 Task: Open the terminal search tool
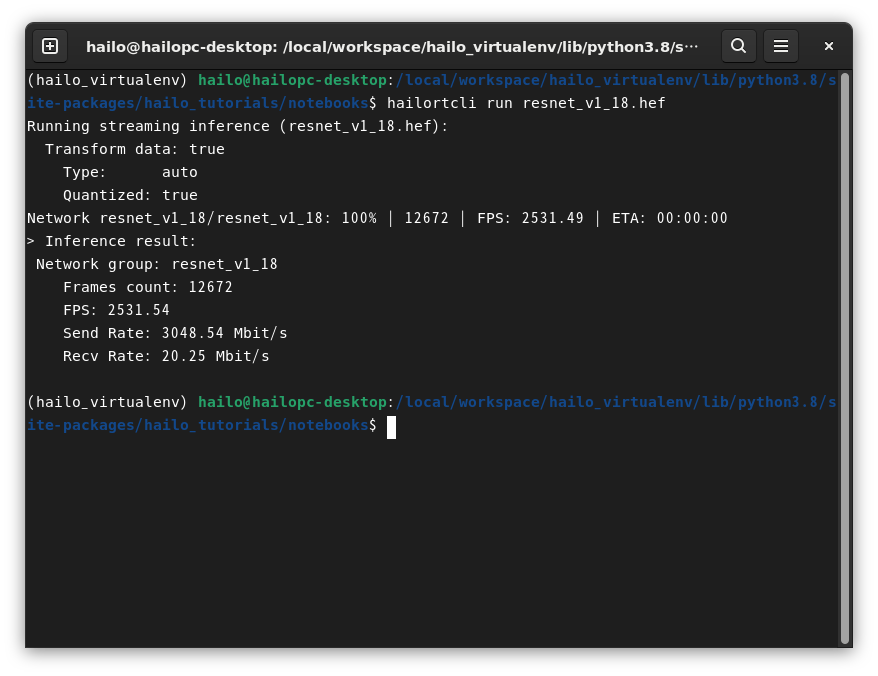tap(739, 46)
